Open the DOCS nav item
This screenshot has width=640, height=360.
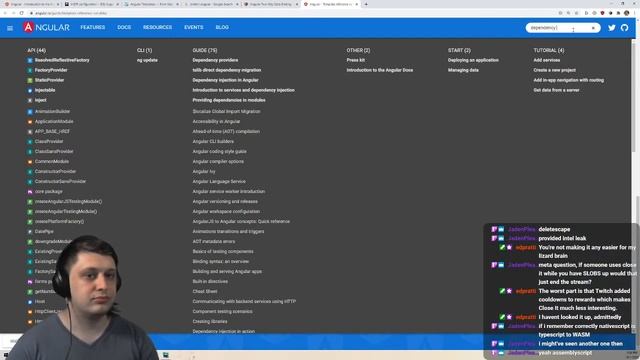pyautogui.click(x=124, y=27)
